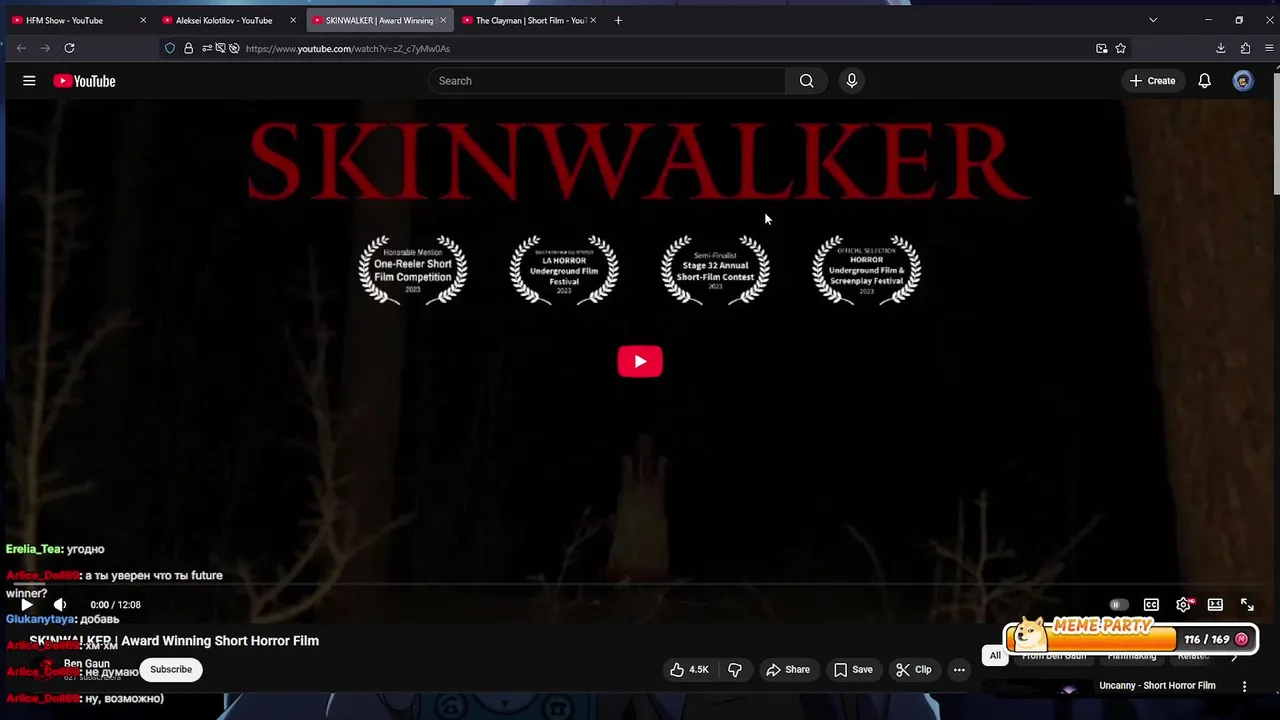Open YouTube notifications bell
The width and height of the screenshot is (1280, 720).
[1204, 81]
